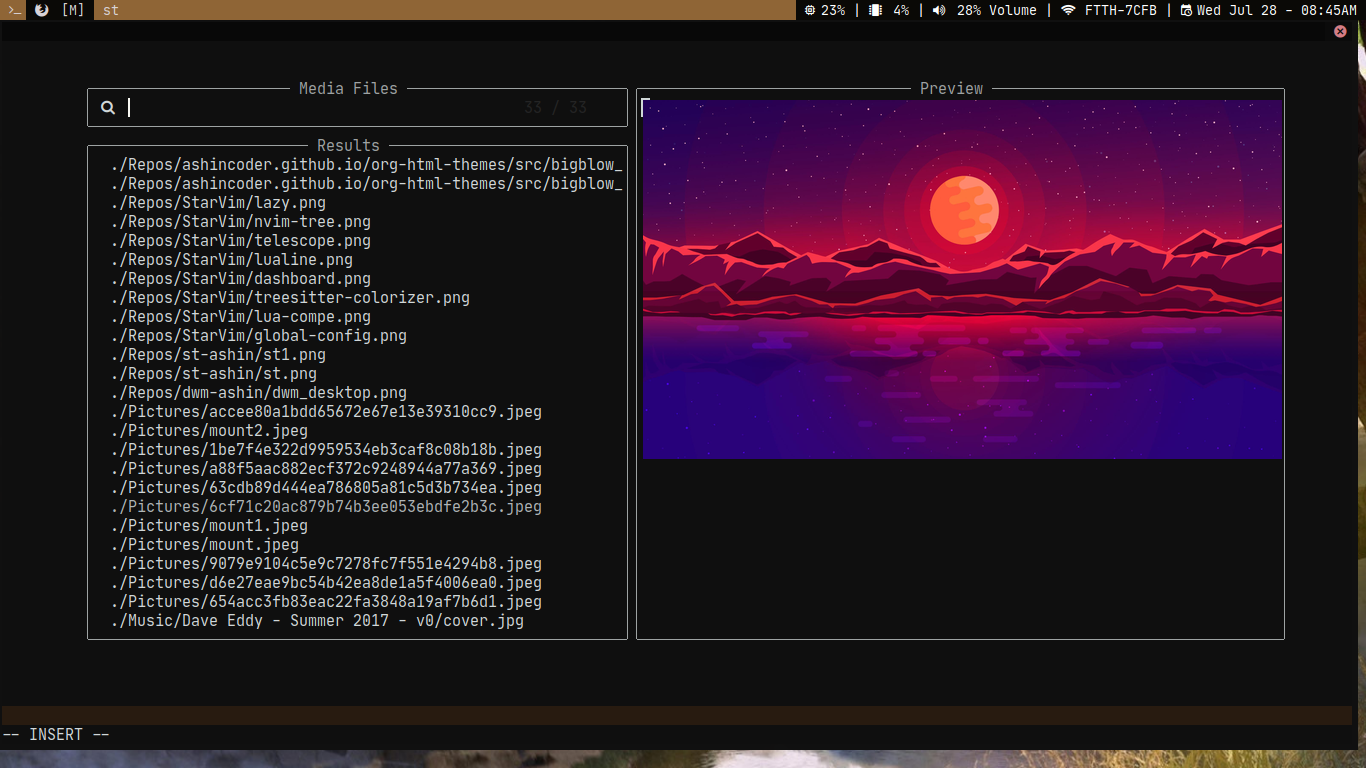Select ./Repos/StarVim/lualine.png result
1366x768 pixels.
(232, 259)
